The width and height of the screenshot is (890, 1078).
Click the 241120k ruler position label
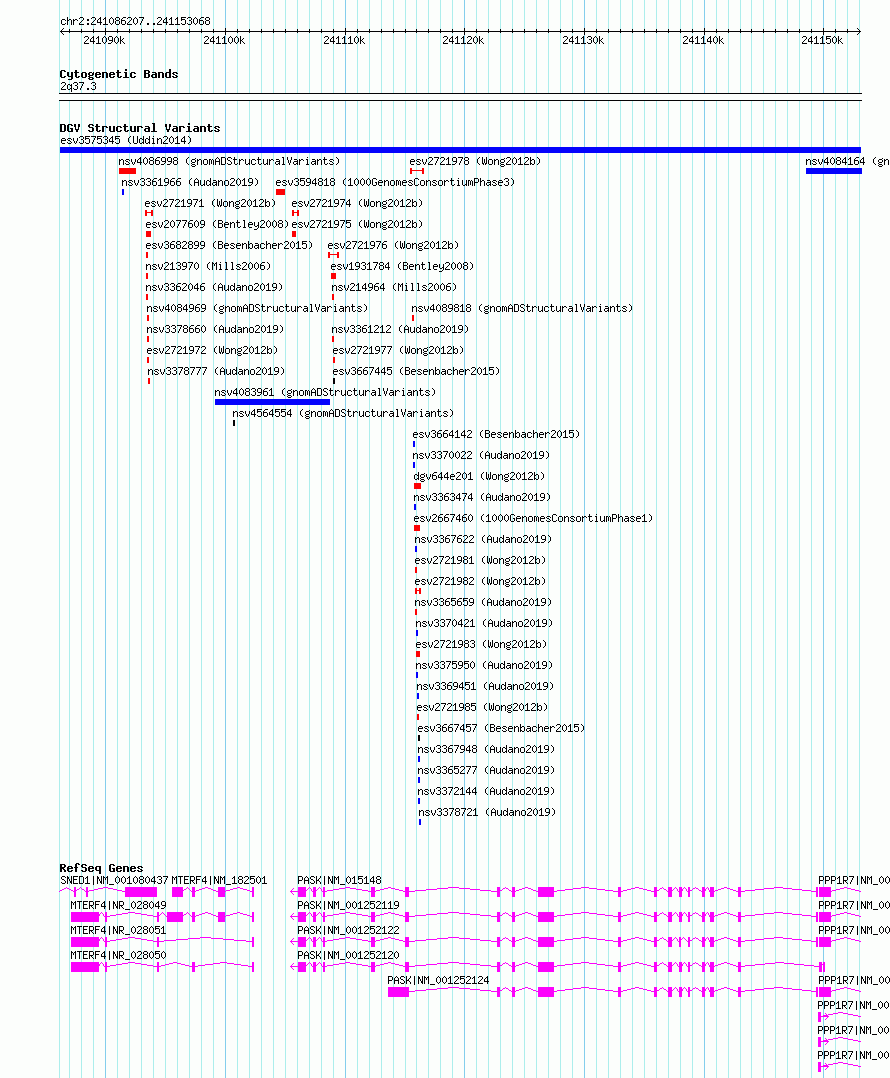(x=463, y=41)
